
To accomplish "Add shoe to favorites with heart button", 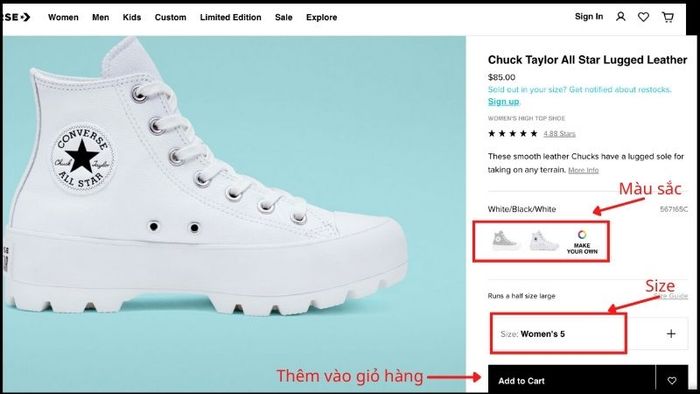I will click(x=672, y=380).
